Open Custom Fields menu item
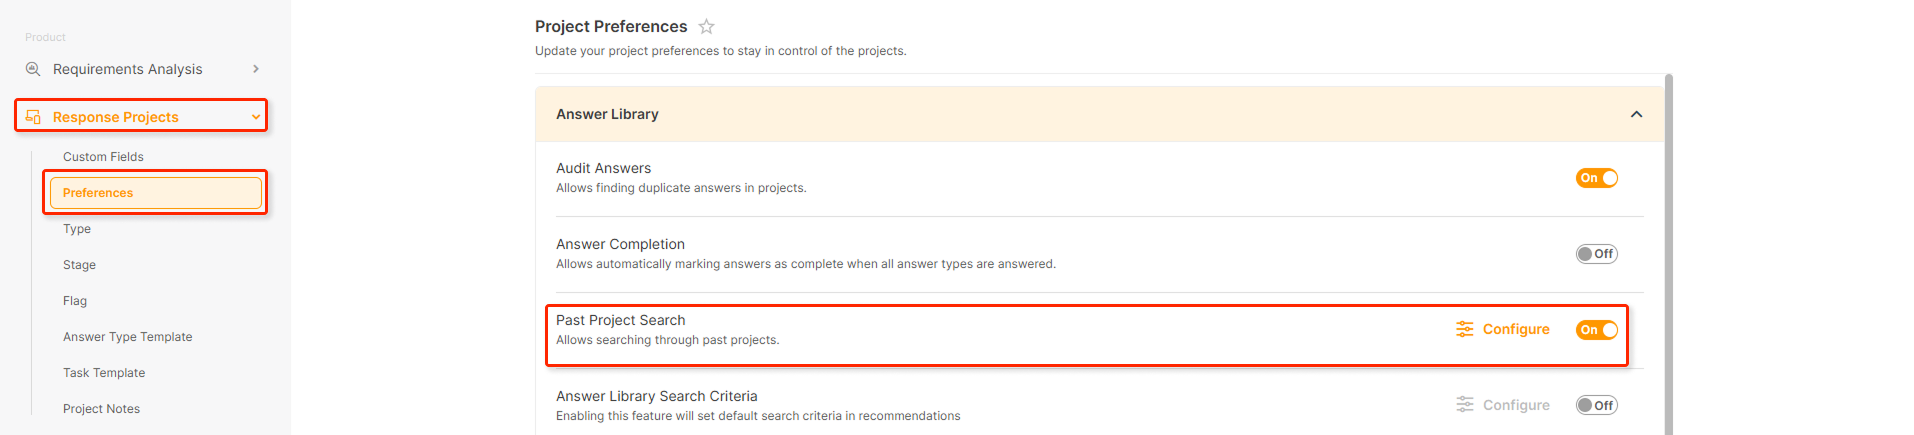 click(x=103, y=157)
